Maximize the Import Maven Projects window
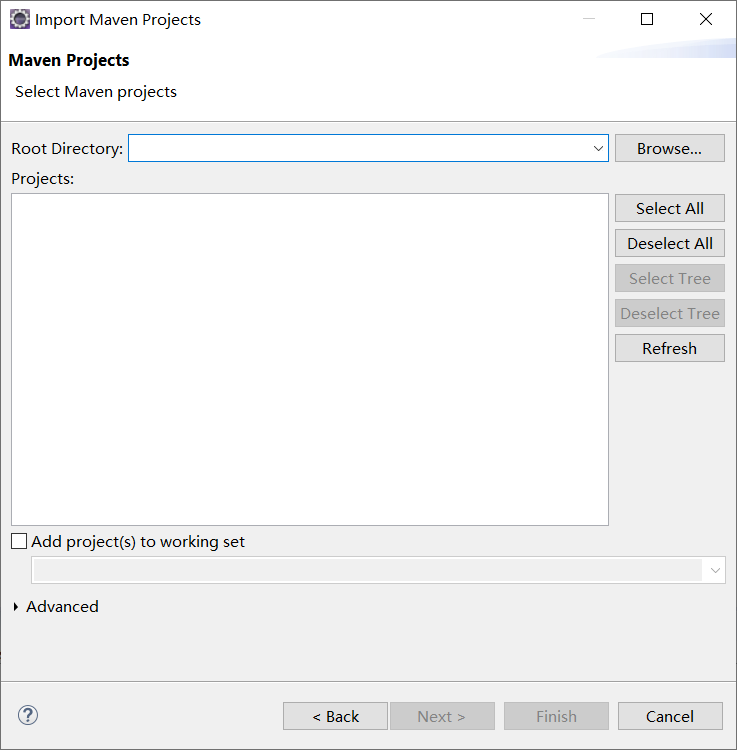The image size is (737, 750). [x=647, y=19]
